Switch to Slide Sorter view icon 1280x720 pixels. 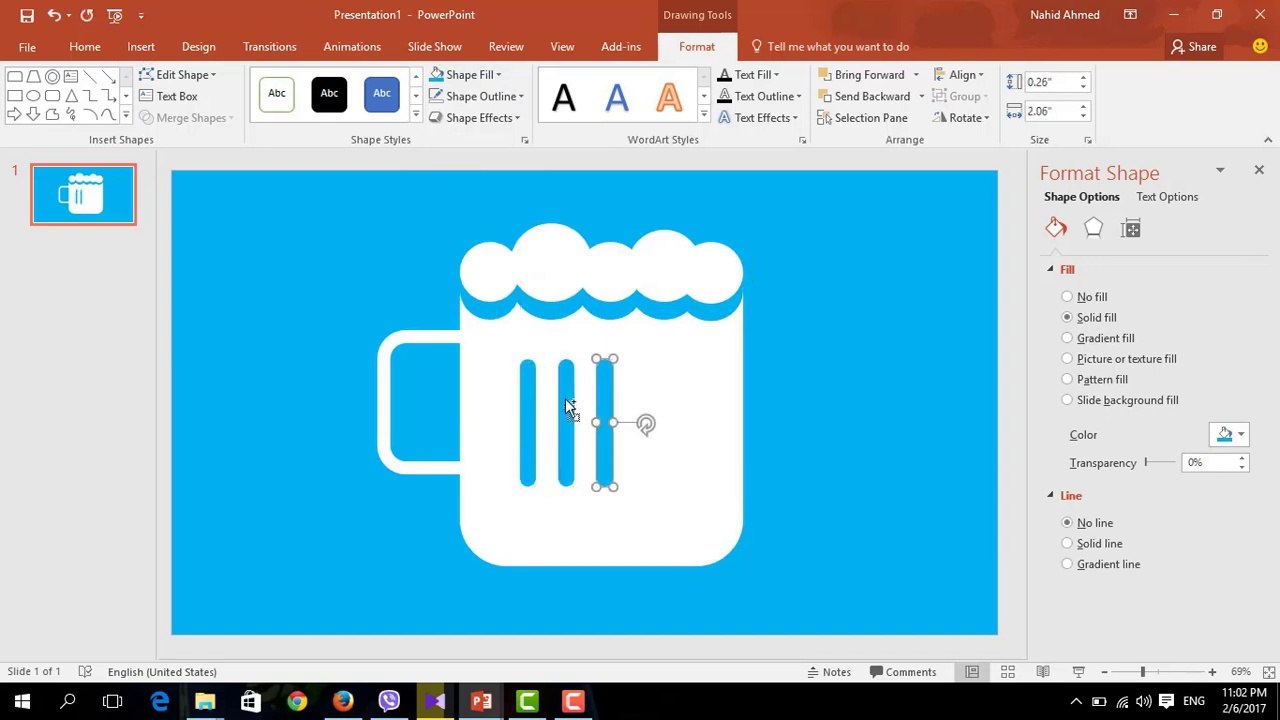[1007, 672]
